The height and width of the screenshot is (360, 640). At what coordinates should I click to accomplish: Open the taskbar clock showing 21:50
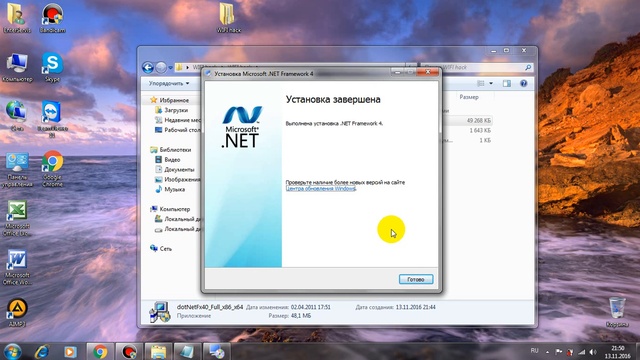point(617,352)
